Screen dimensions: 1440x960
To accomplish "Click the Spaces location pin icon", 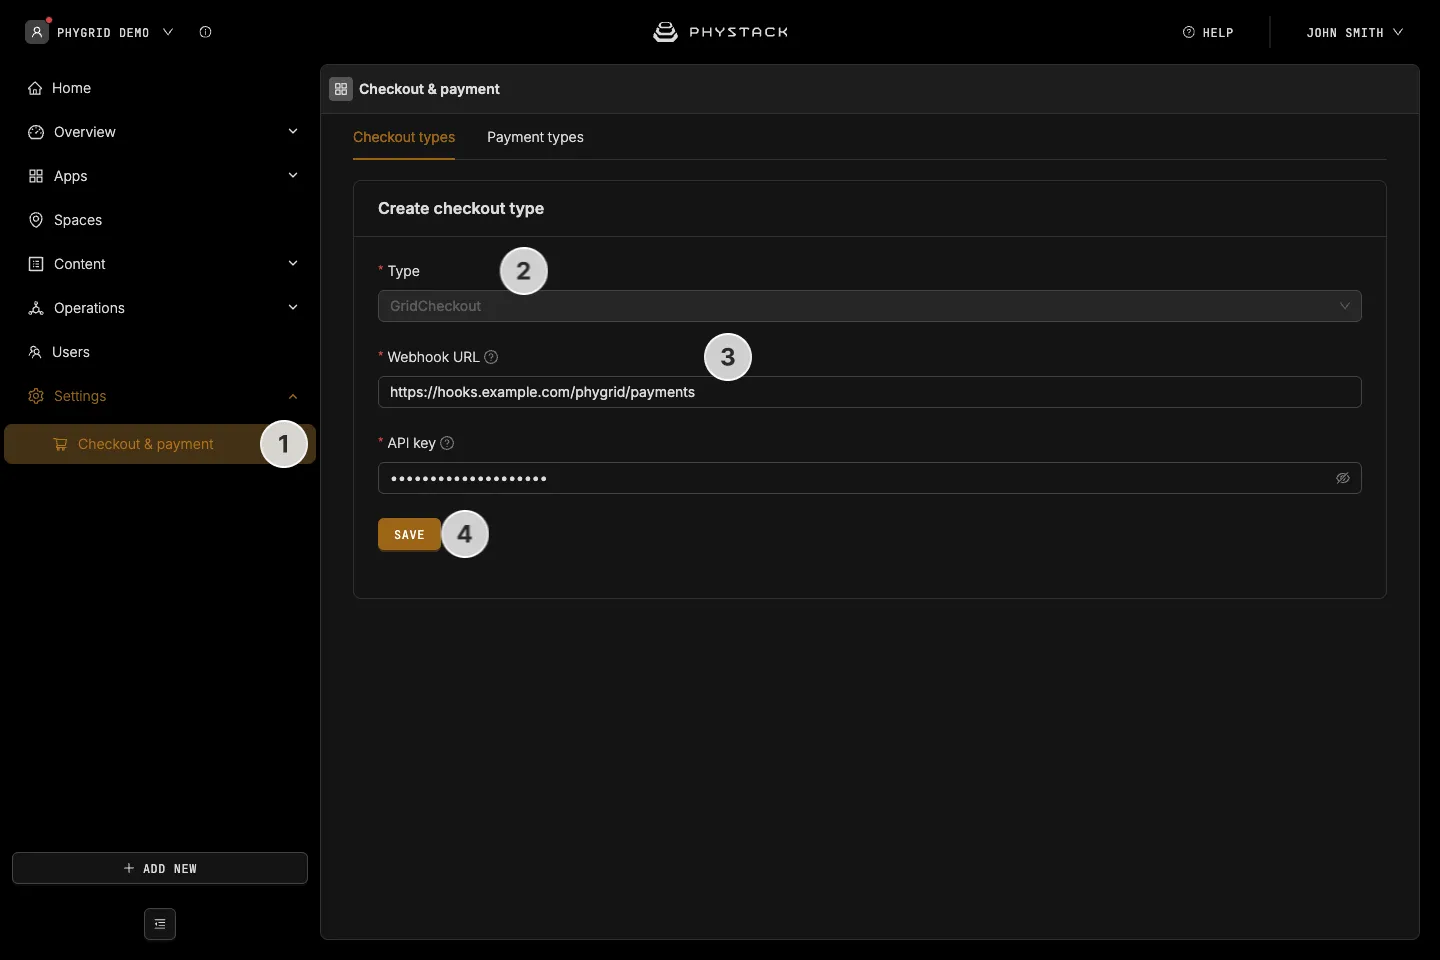I will pos(36,220).
